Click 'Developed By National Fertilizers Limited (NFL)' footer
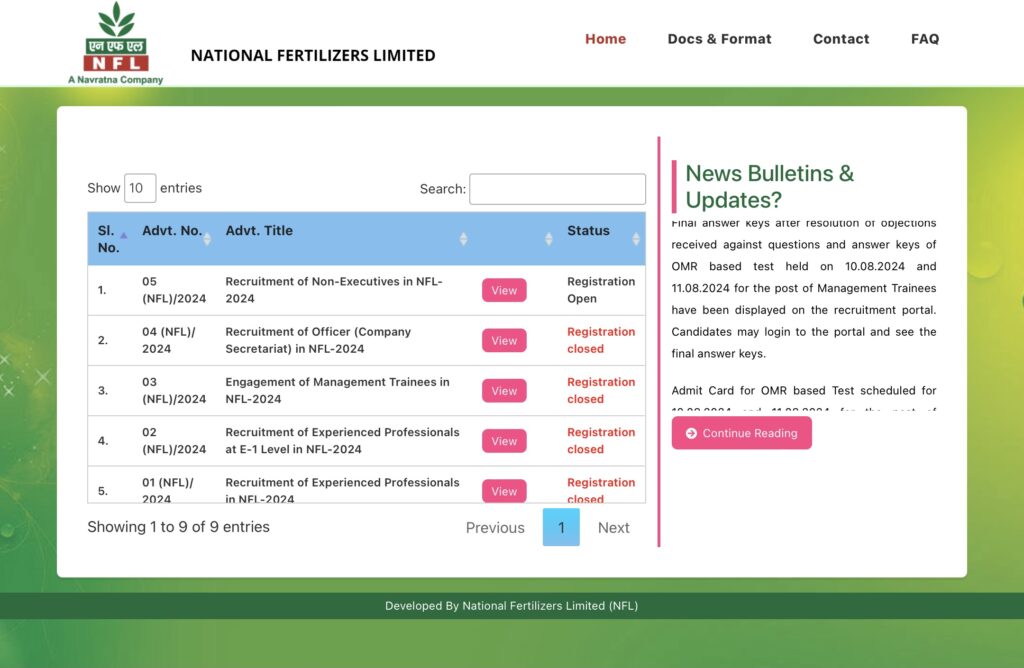Viewport: 1024px width, 668px height. [511, 606]
